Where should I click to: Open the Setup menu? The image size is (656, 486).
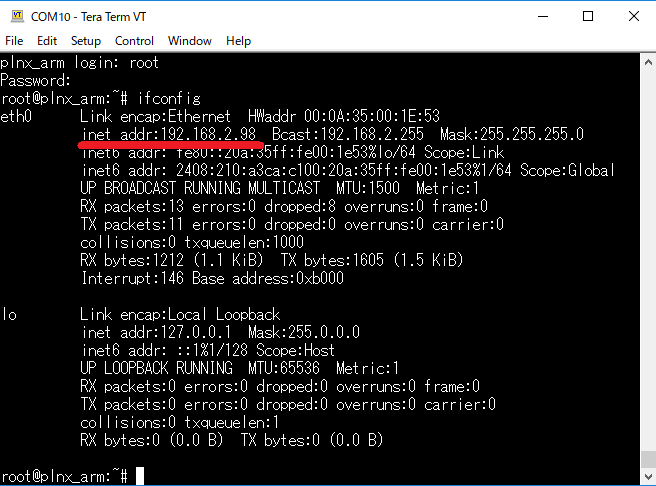pyautogui.click(x=86, y=41)
